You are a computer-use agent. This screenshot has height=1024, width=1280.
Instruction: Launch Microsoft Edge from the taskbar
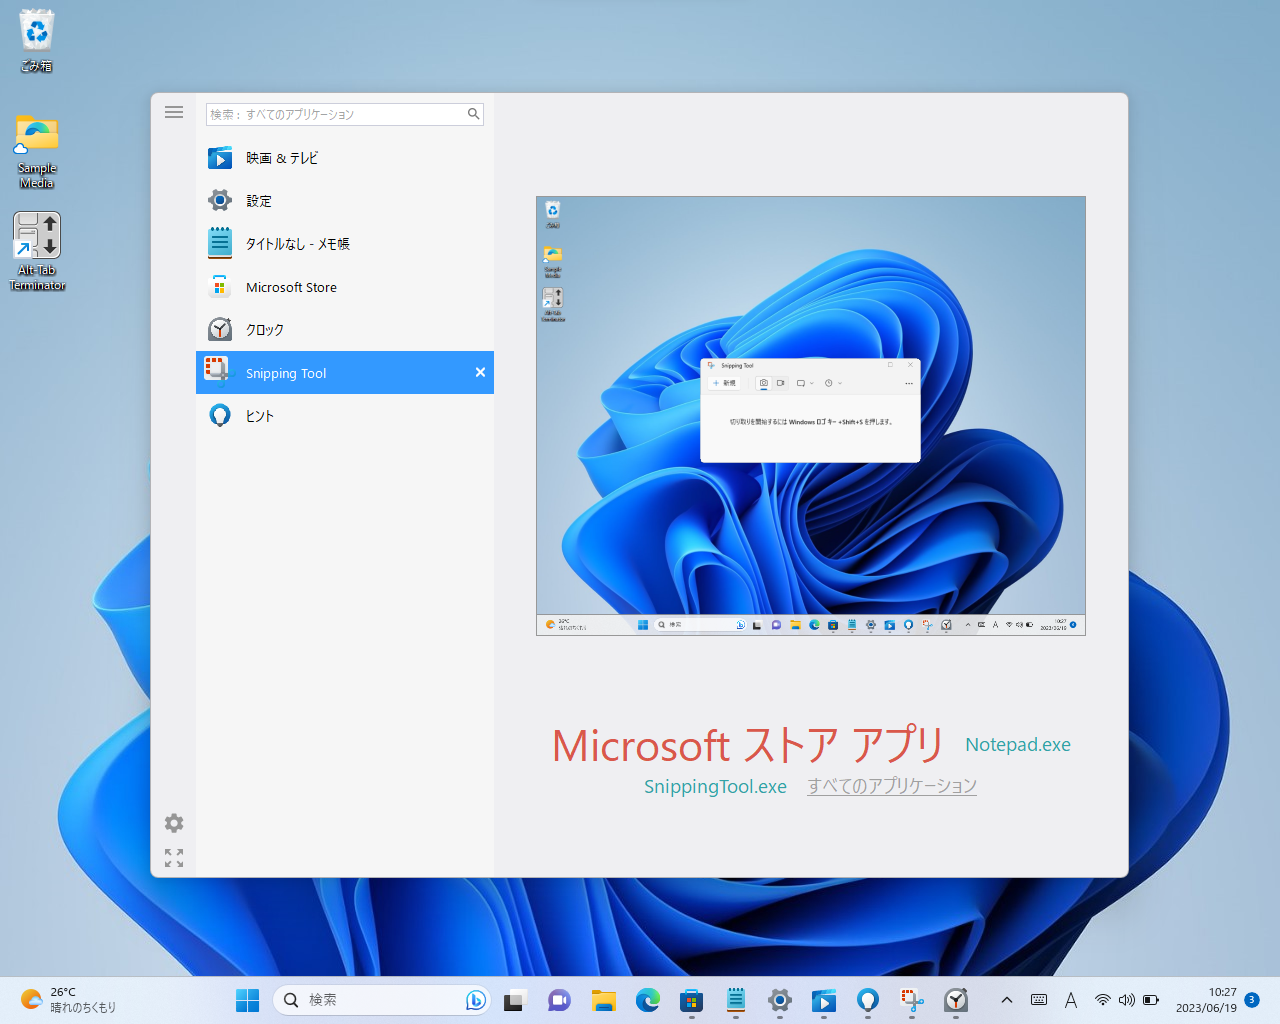(648, 999)
